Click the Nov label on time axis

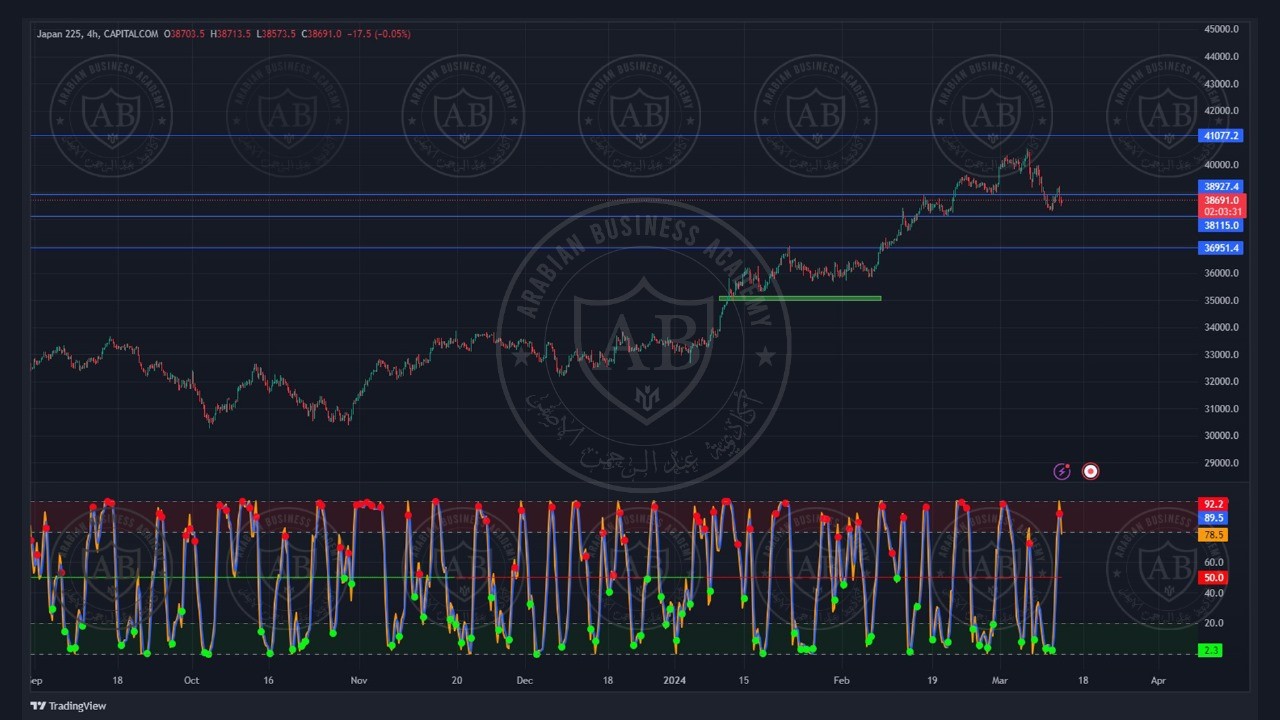(359, 680)
